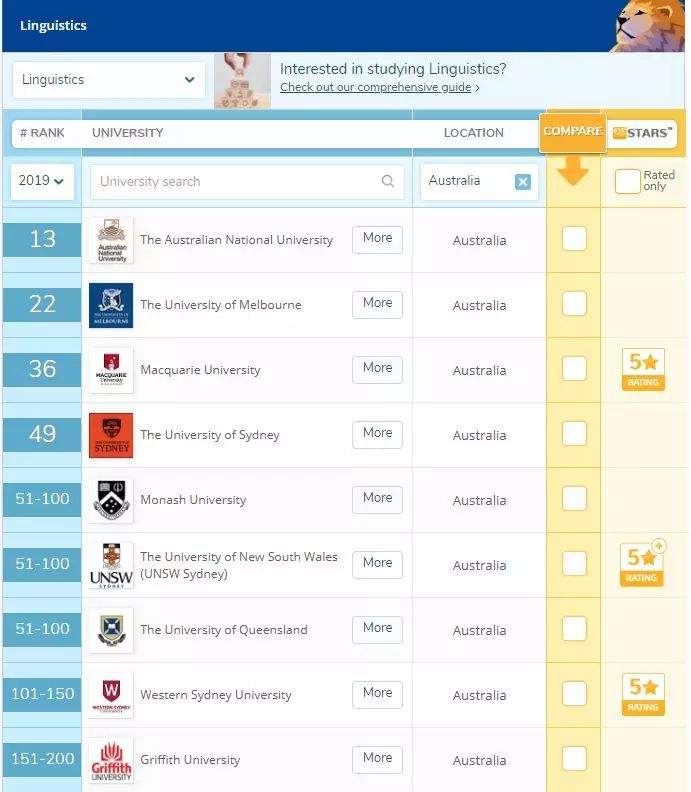Focus the University search input field

pyautogui.click(x=248, y=181)
